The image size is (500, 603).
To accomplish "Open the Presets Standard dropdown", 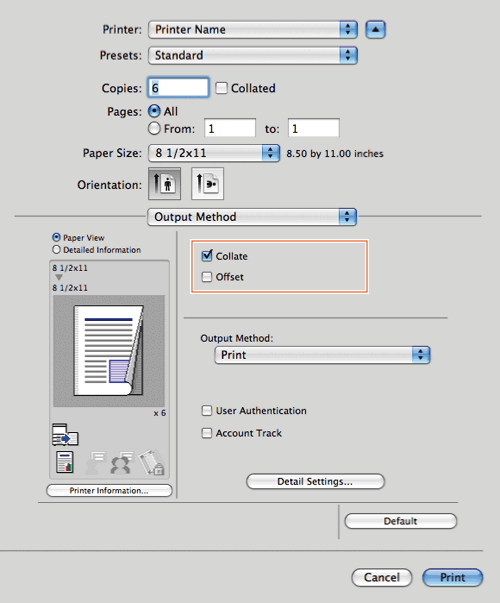I will [253, 55].
